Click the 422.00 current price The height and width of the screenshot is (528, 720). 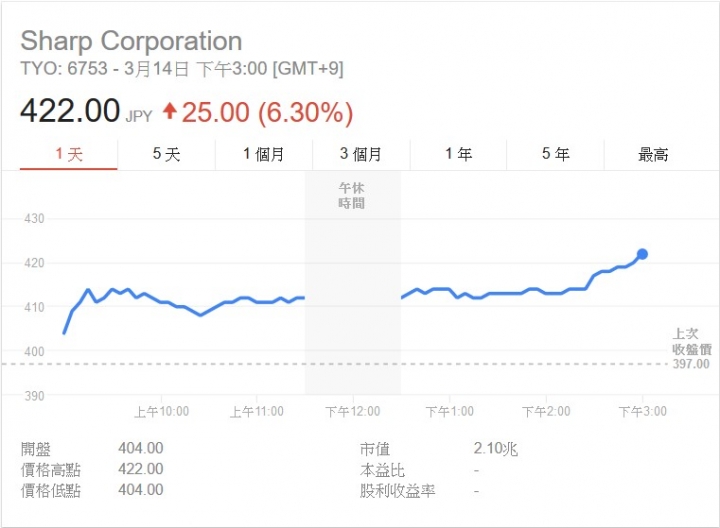tap(70, 111)
